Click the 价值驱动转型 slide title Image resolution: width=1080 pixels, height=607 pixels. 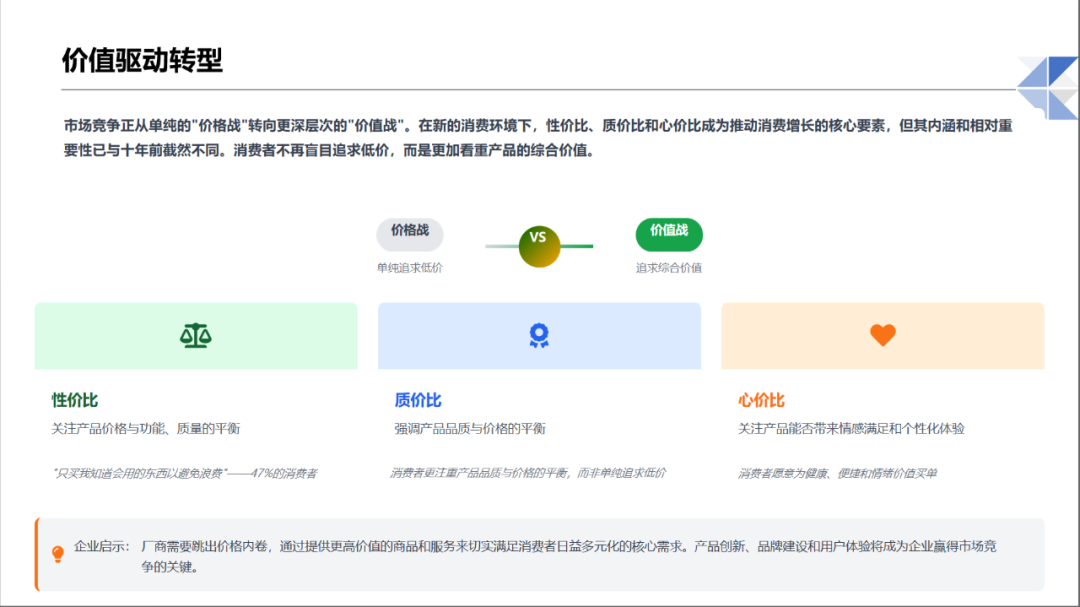coord(142,61)
